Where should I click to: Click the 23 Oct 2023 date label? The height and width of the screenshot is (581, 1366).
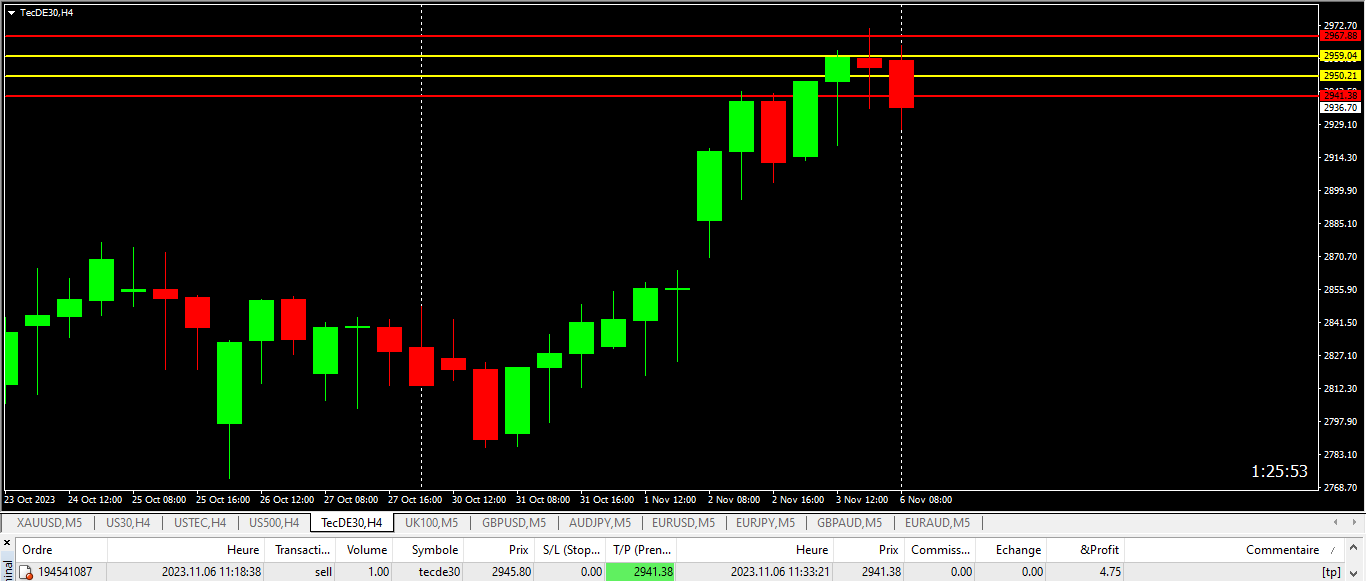click(29, 499)
